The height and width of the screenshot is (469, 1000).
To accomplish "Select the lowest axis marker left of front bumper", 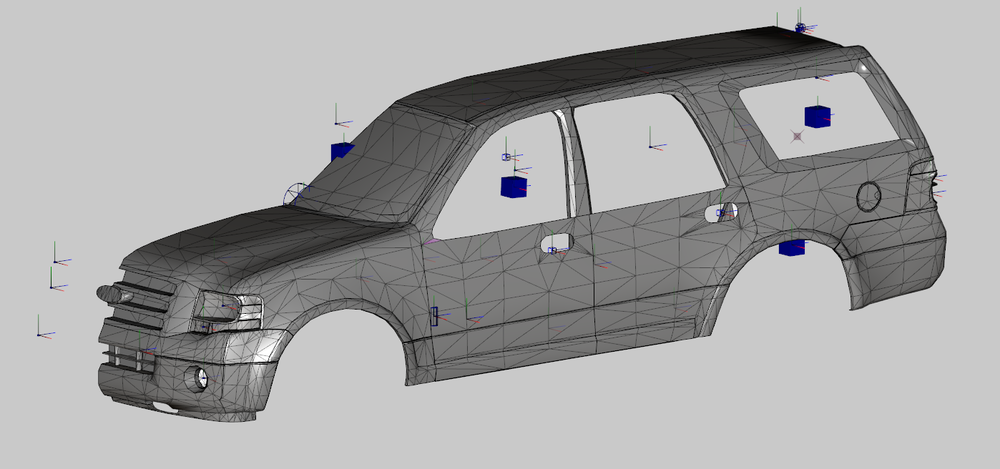I will click(40, 333).
